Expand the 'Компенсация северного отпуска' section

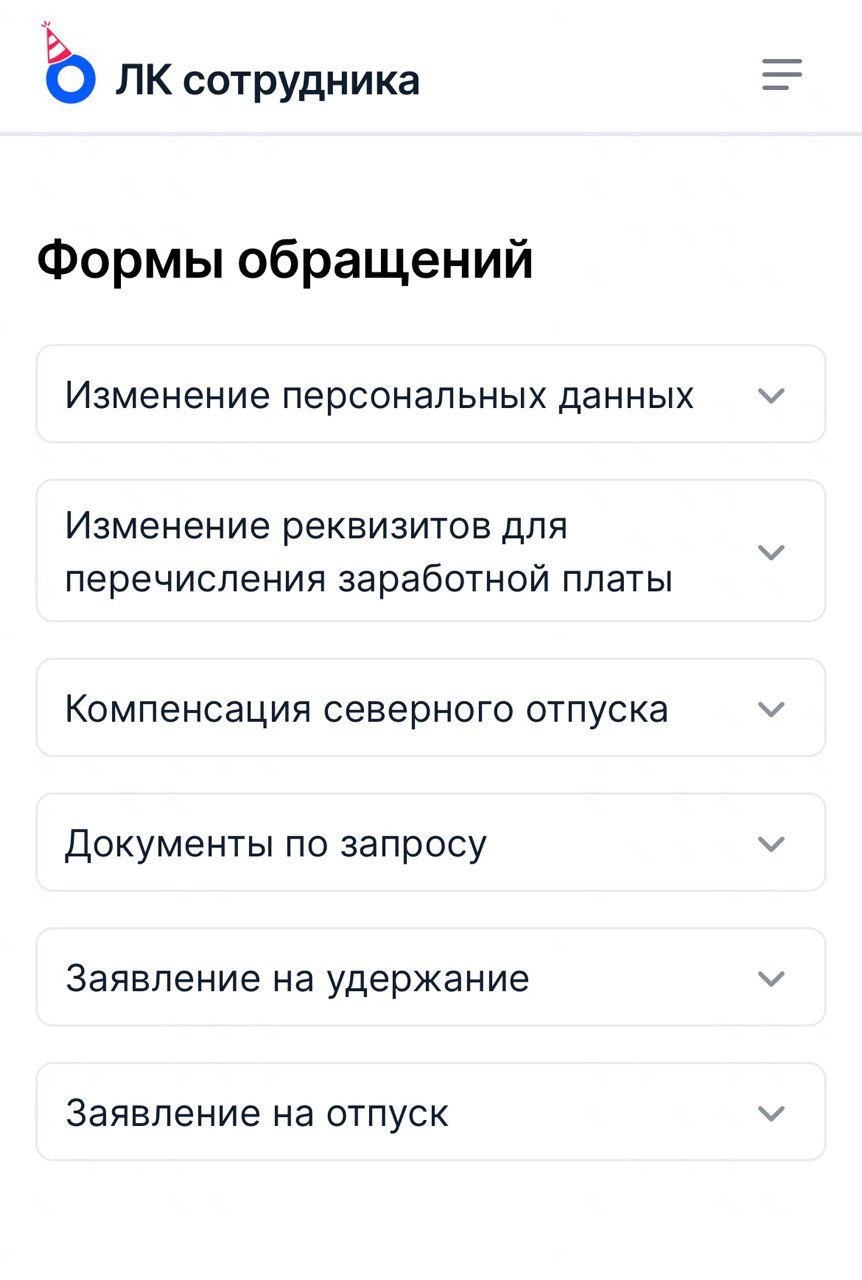(x=430, y=707)
